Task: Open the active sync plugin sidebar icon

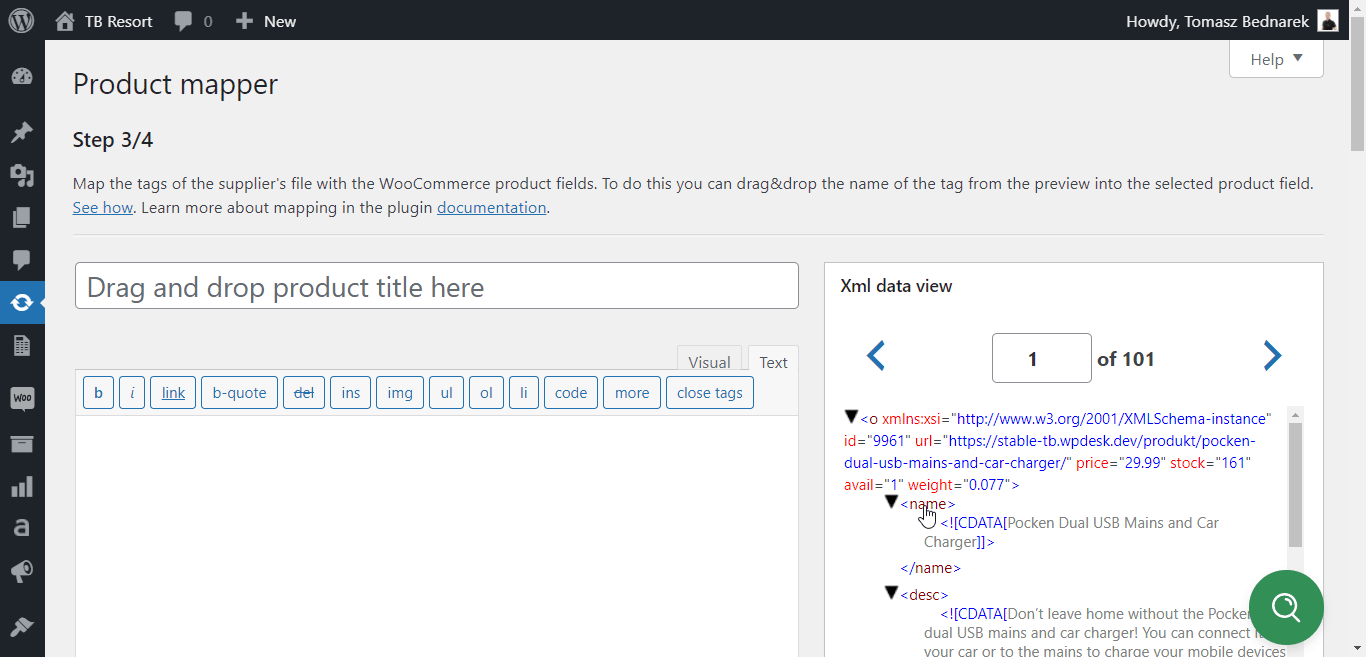Action: [22, 302]
